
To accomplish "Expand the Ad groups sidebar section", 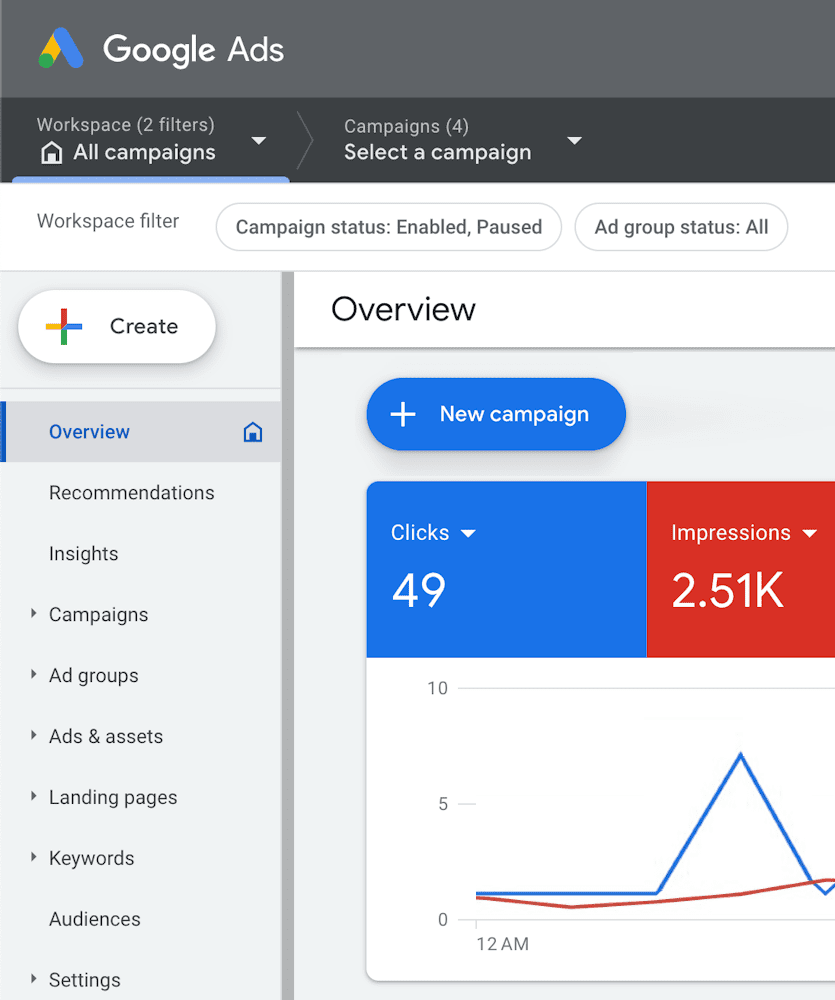I will click(34, 674).
